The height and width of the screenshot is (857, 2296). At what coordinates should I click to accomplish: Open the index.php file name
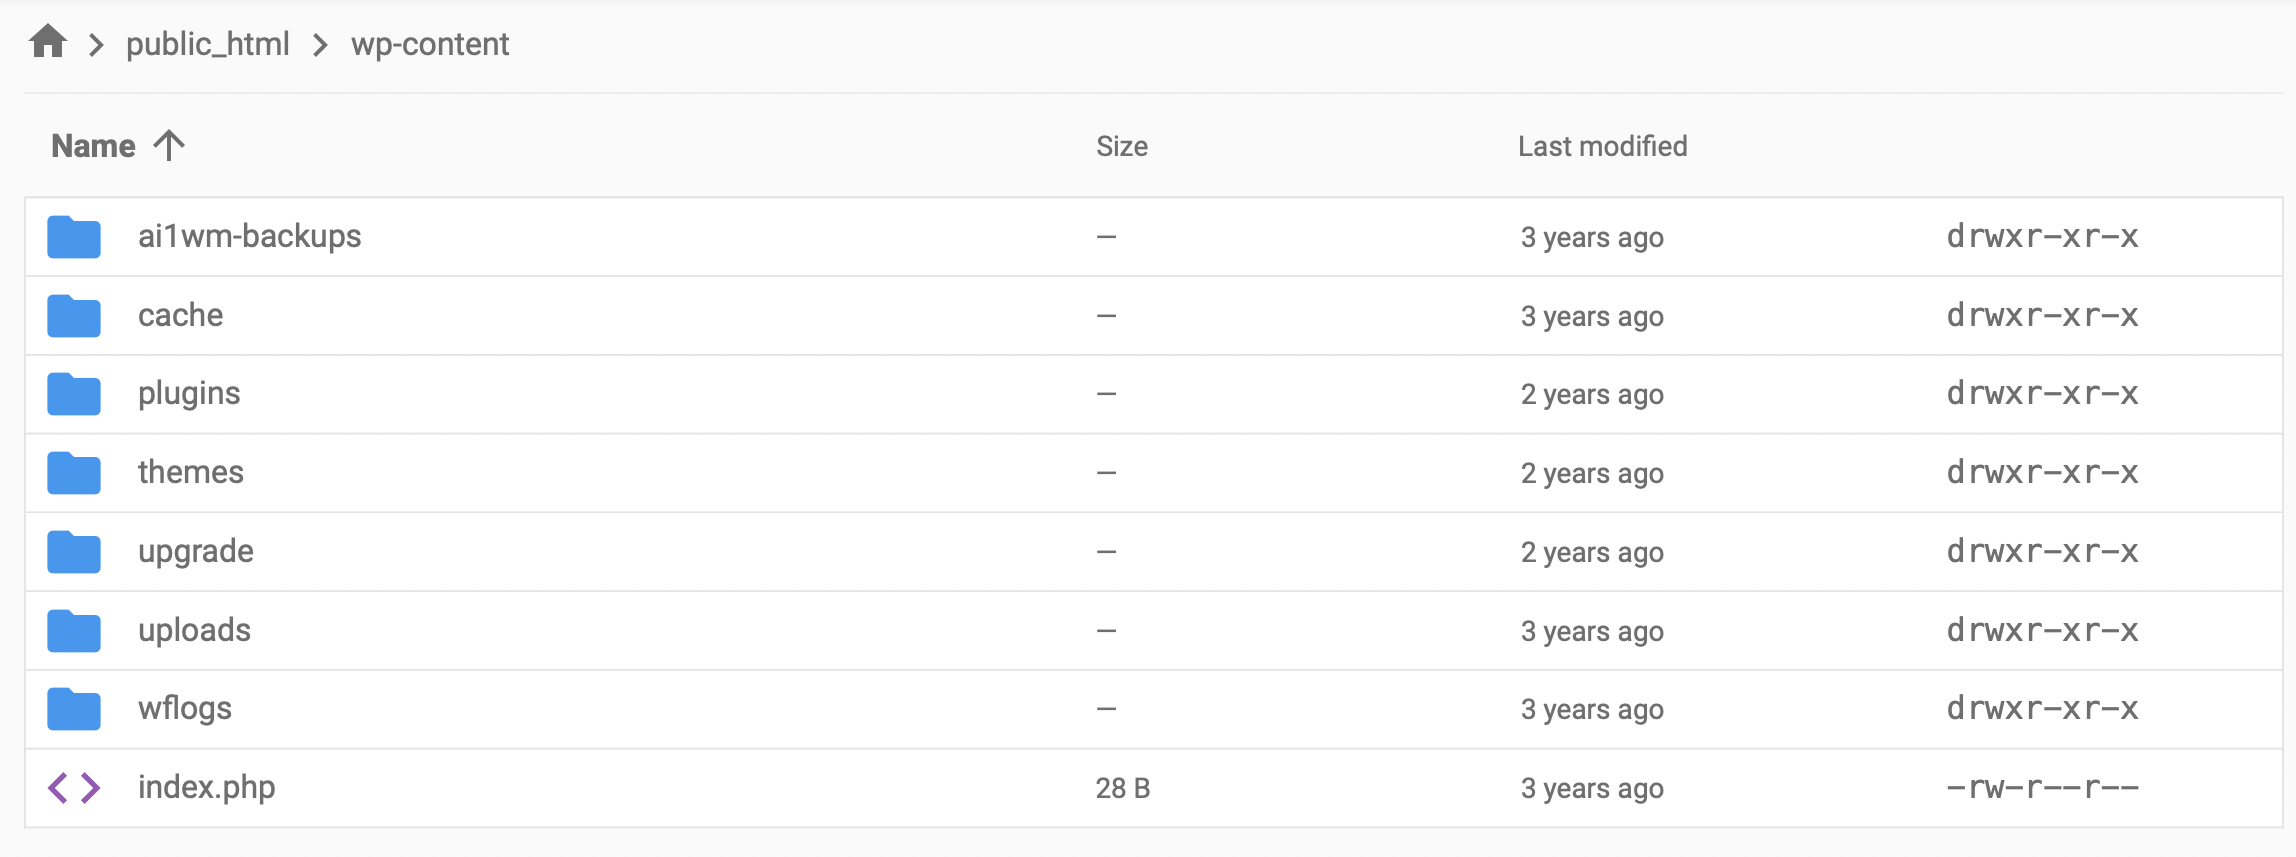(206, 788)
